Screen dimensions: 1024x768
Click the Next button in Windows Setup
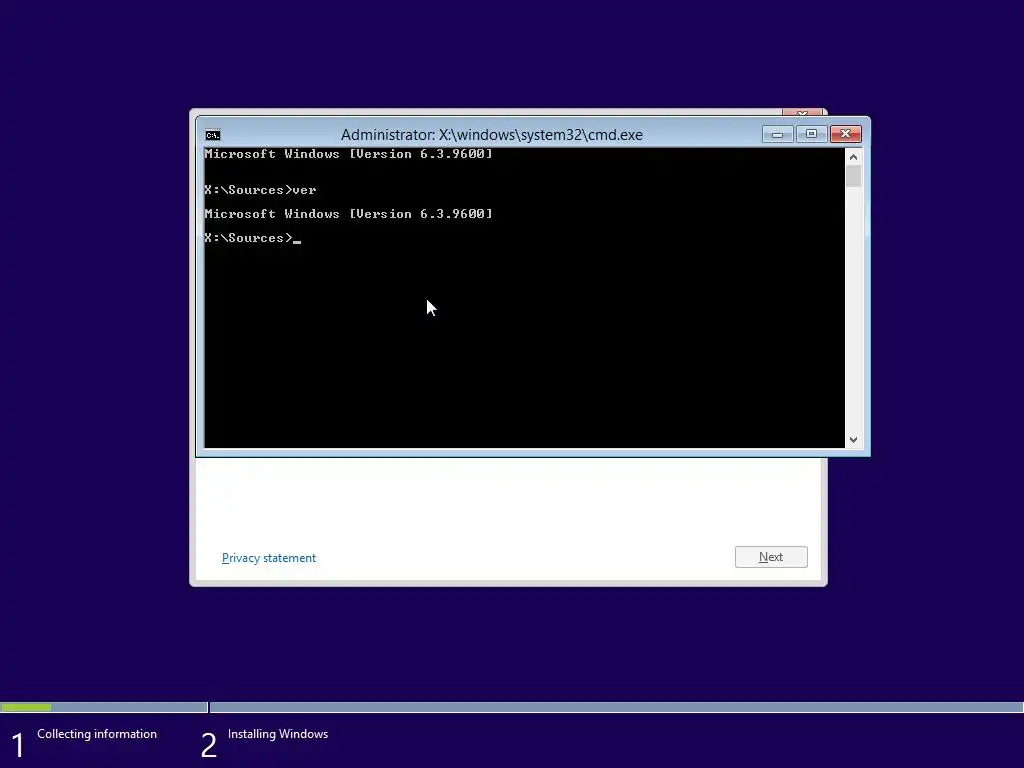click(x=771, y=557)
